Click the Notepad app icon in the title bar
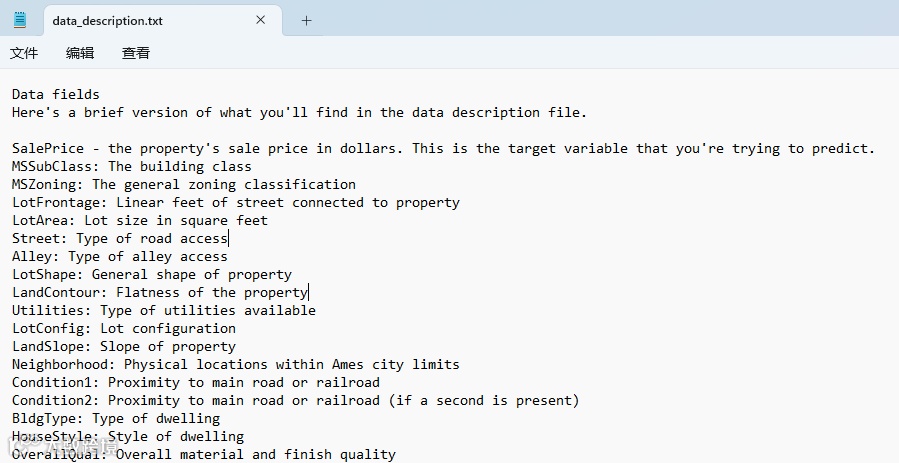The width and height of the screenshot is (899, 463). pos(20,20)
